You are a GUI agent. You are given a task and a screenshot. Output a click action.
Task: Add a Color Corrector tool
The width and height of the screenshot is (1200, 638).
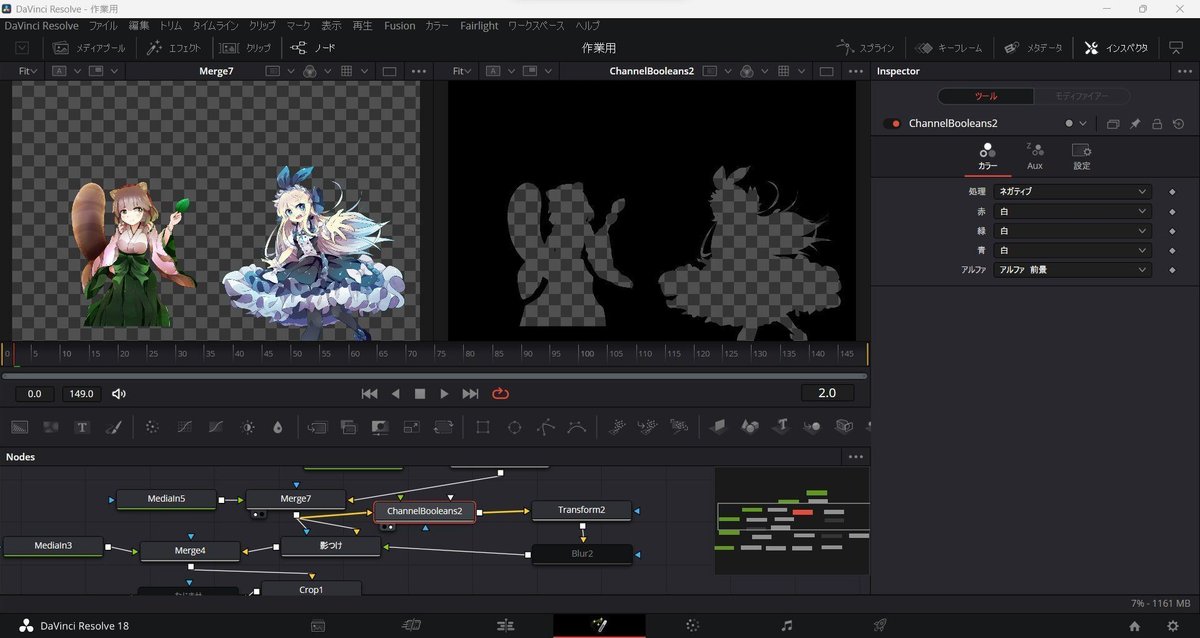(152, 427)
